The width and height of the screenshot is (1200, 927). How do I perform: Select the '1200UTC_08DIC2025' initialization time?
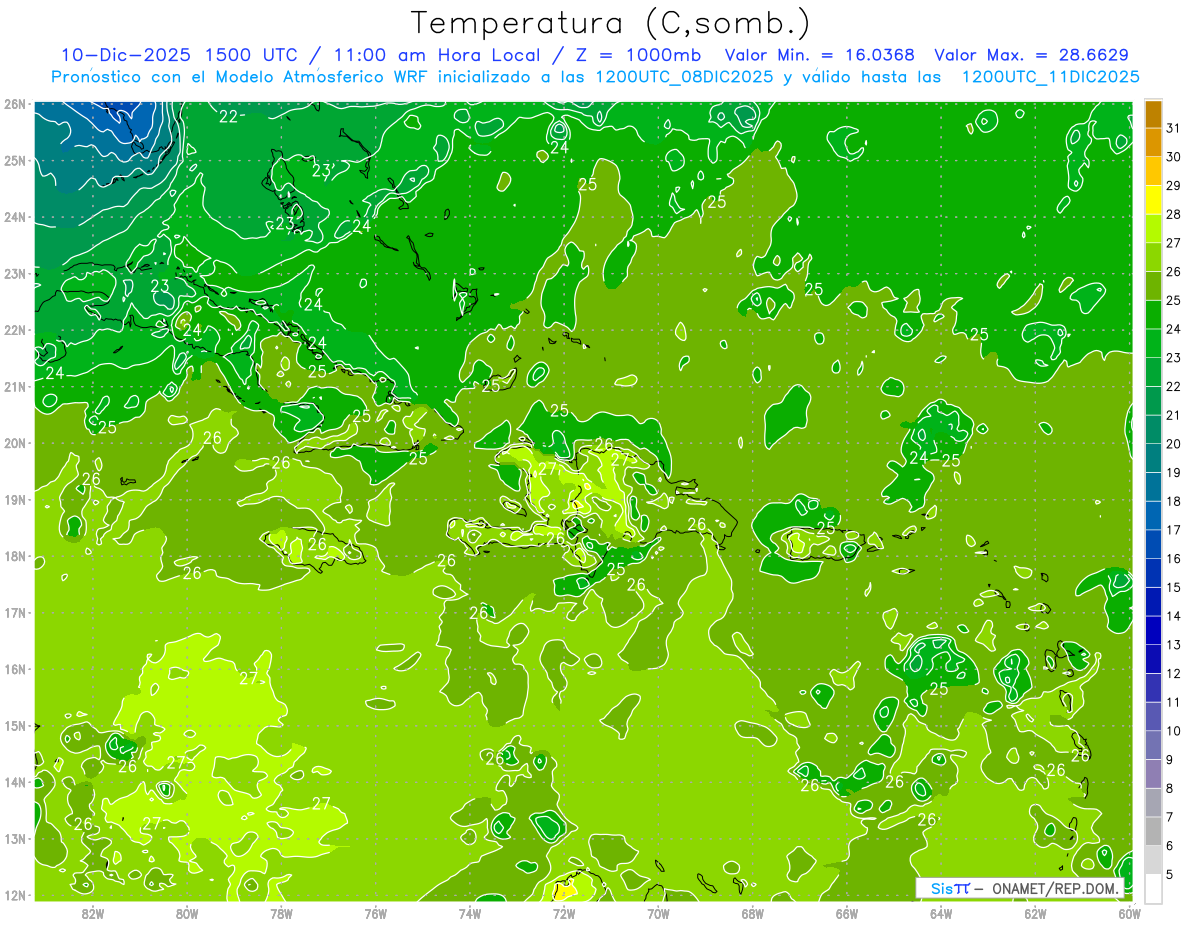[683, 76]
